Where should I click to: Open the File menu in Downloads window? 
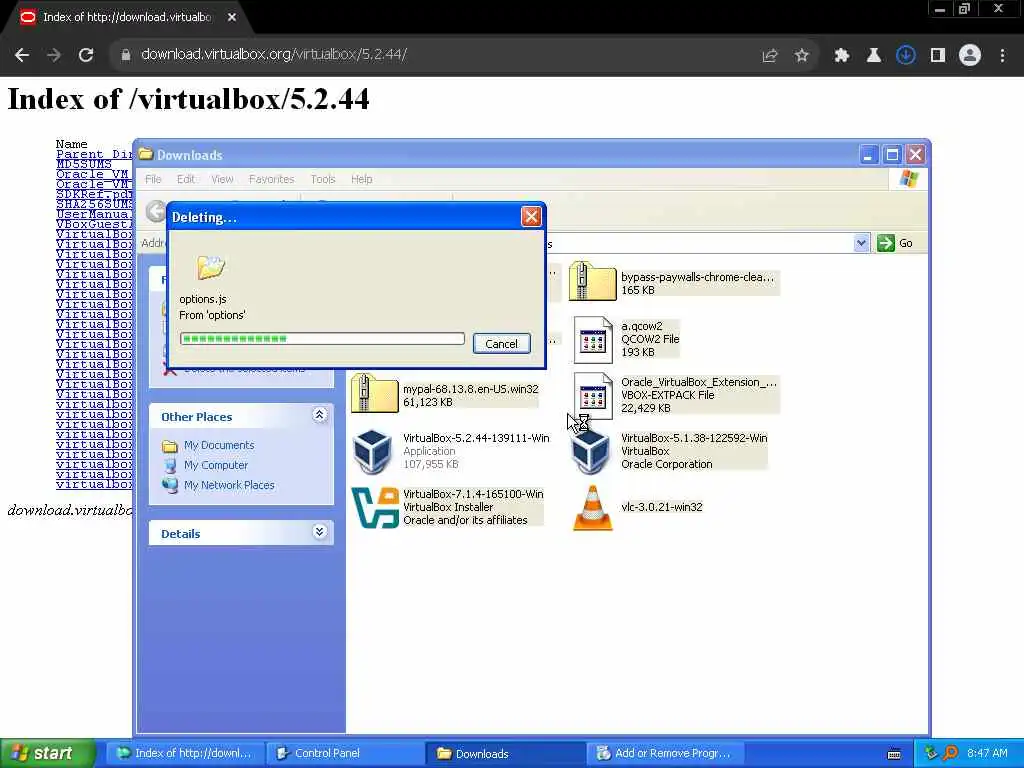[x=153, y=179]
